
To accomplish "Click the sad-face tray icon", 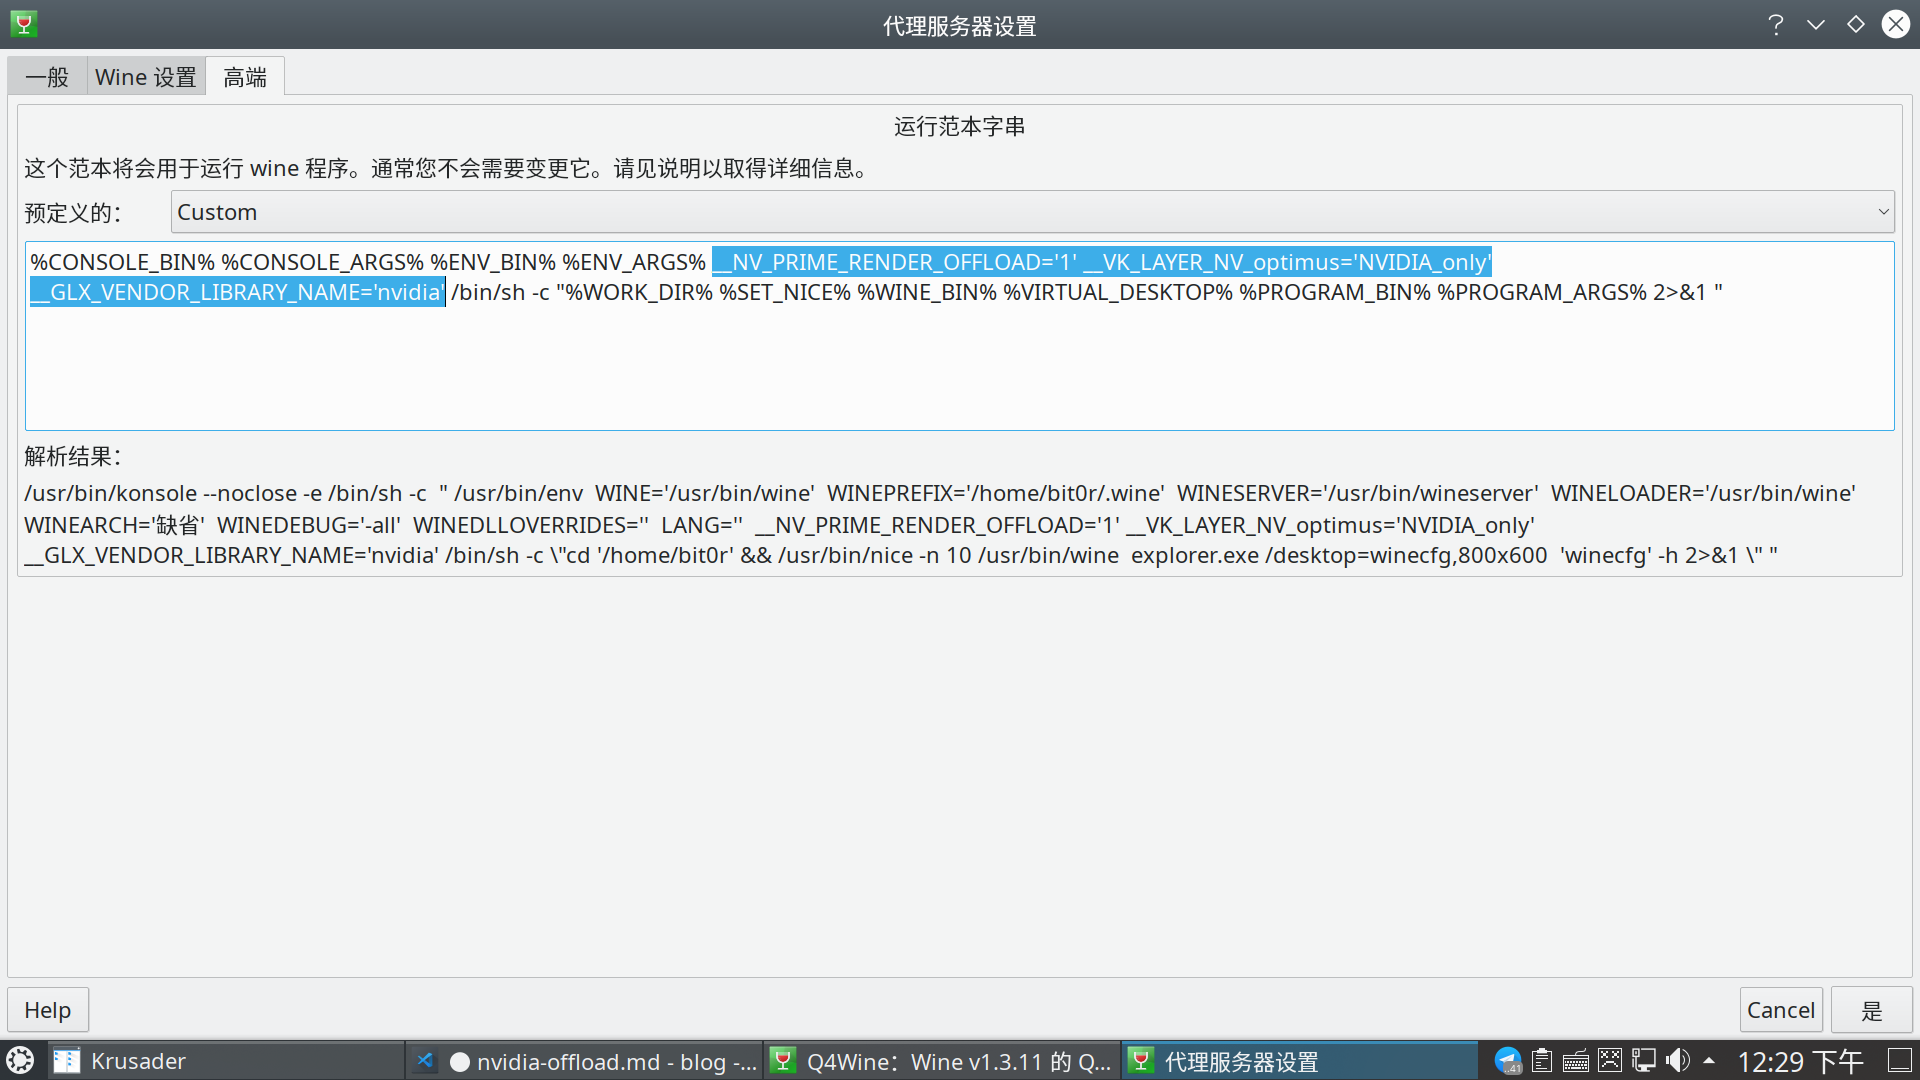I will [1610, 1061].
